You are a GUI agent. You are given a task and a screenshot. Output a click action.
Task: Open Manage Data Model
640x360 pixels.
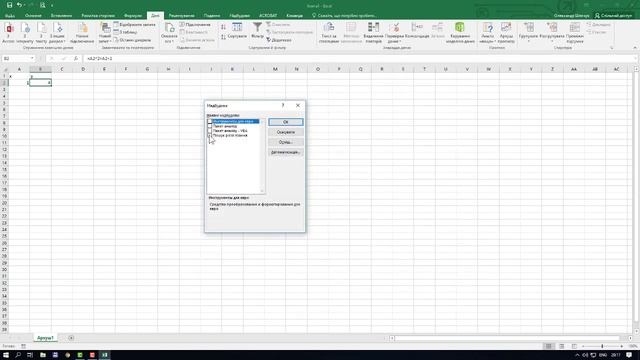(460, 33)
